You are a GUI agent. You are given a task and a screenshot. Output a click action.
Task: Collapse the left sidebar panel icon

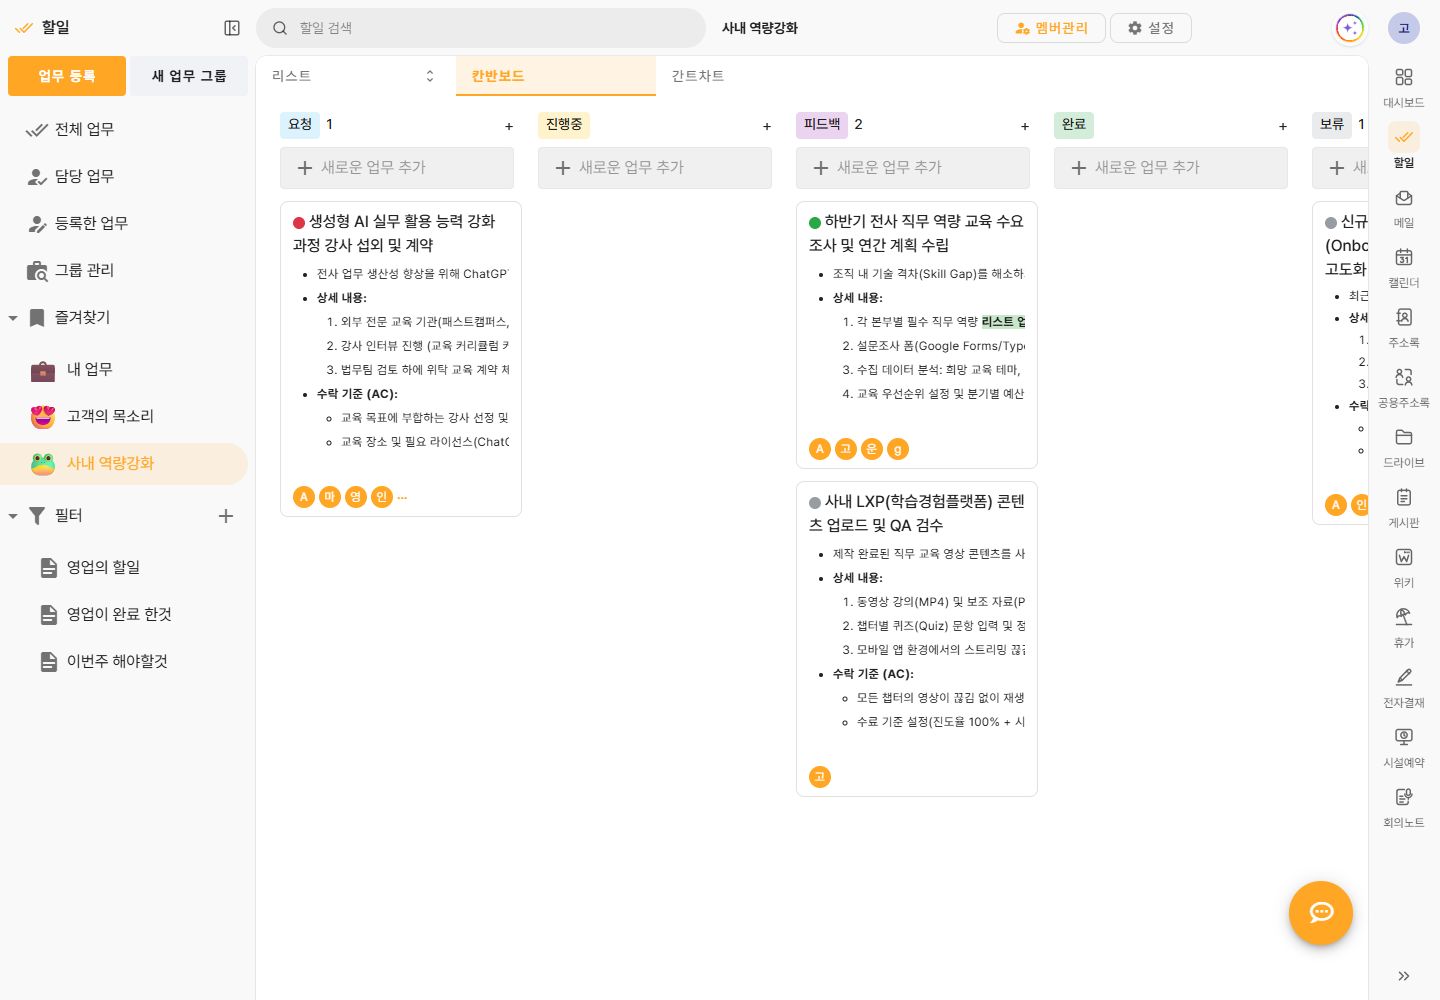click(x=232, y=28)
